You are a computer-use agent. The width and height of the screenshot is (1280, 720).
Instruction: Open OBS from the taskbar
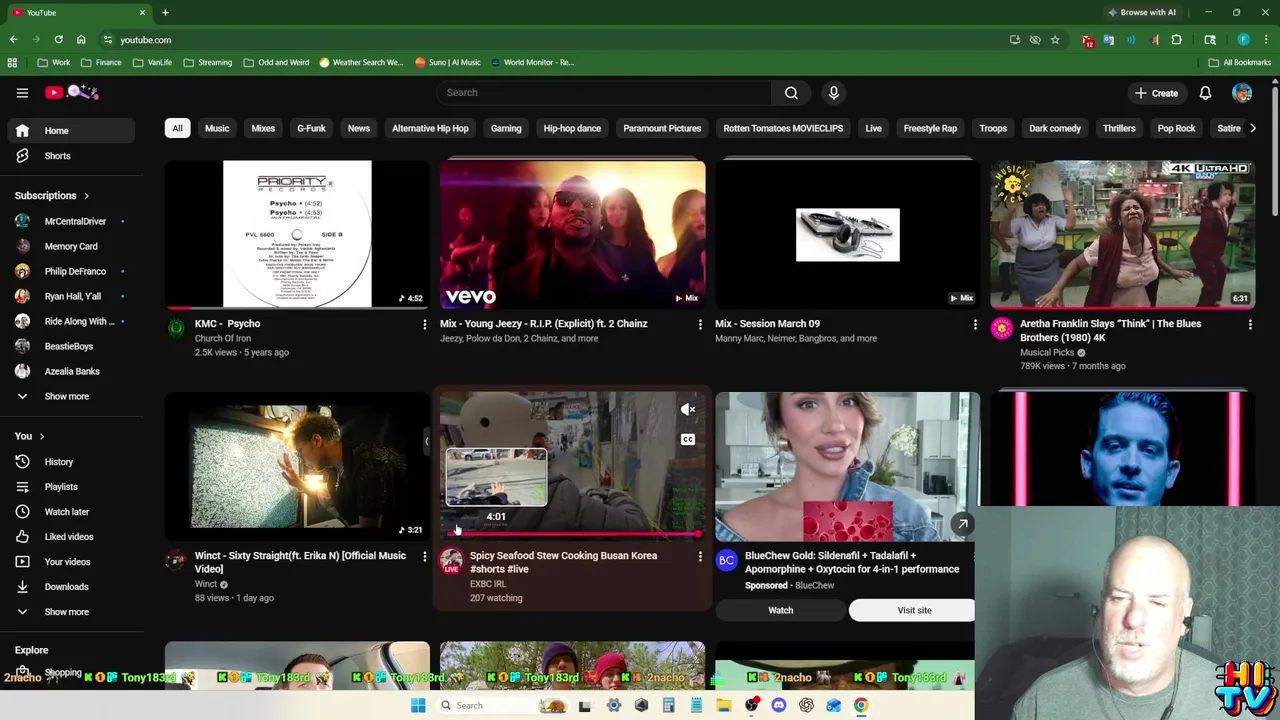tap(752, 705)
